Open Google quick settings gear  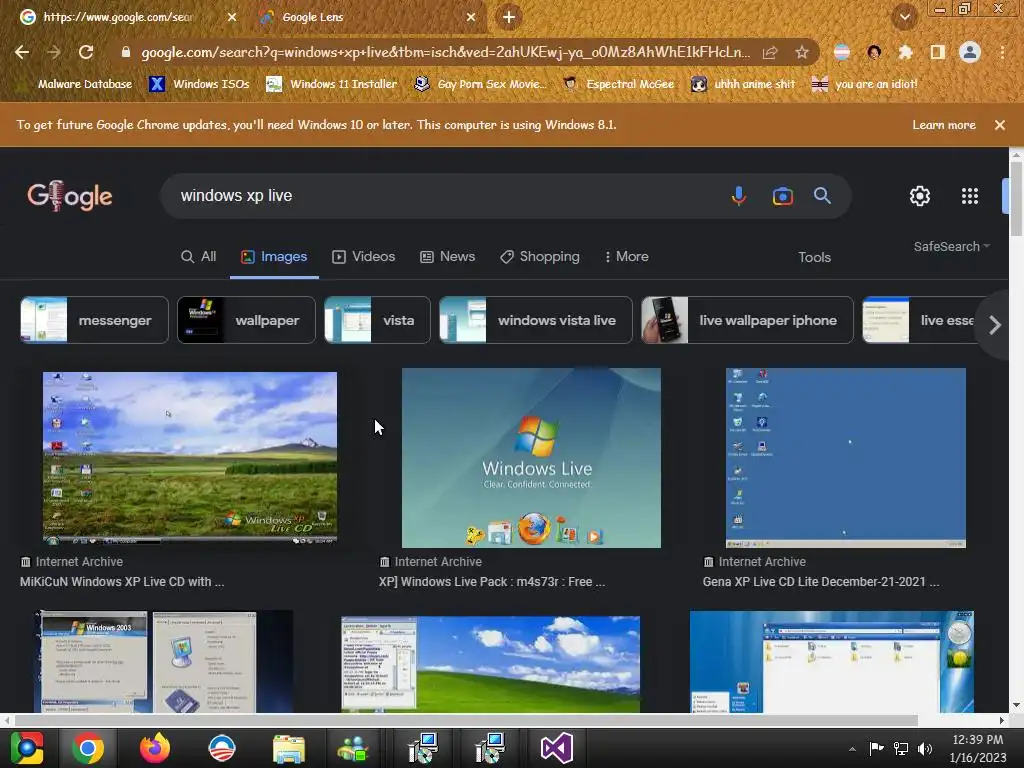(x=920, y=196)
